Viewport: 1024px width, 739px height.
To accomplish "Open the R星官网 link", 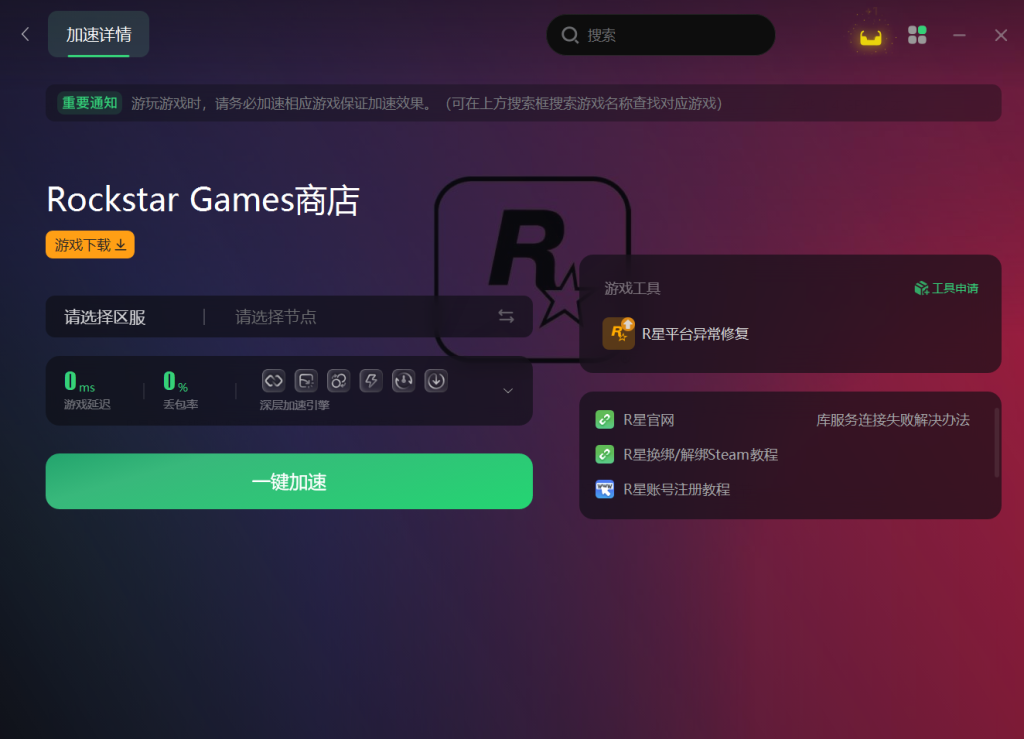I will click(x=648, y=420).
